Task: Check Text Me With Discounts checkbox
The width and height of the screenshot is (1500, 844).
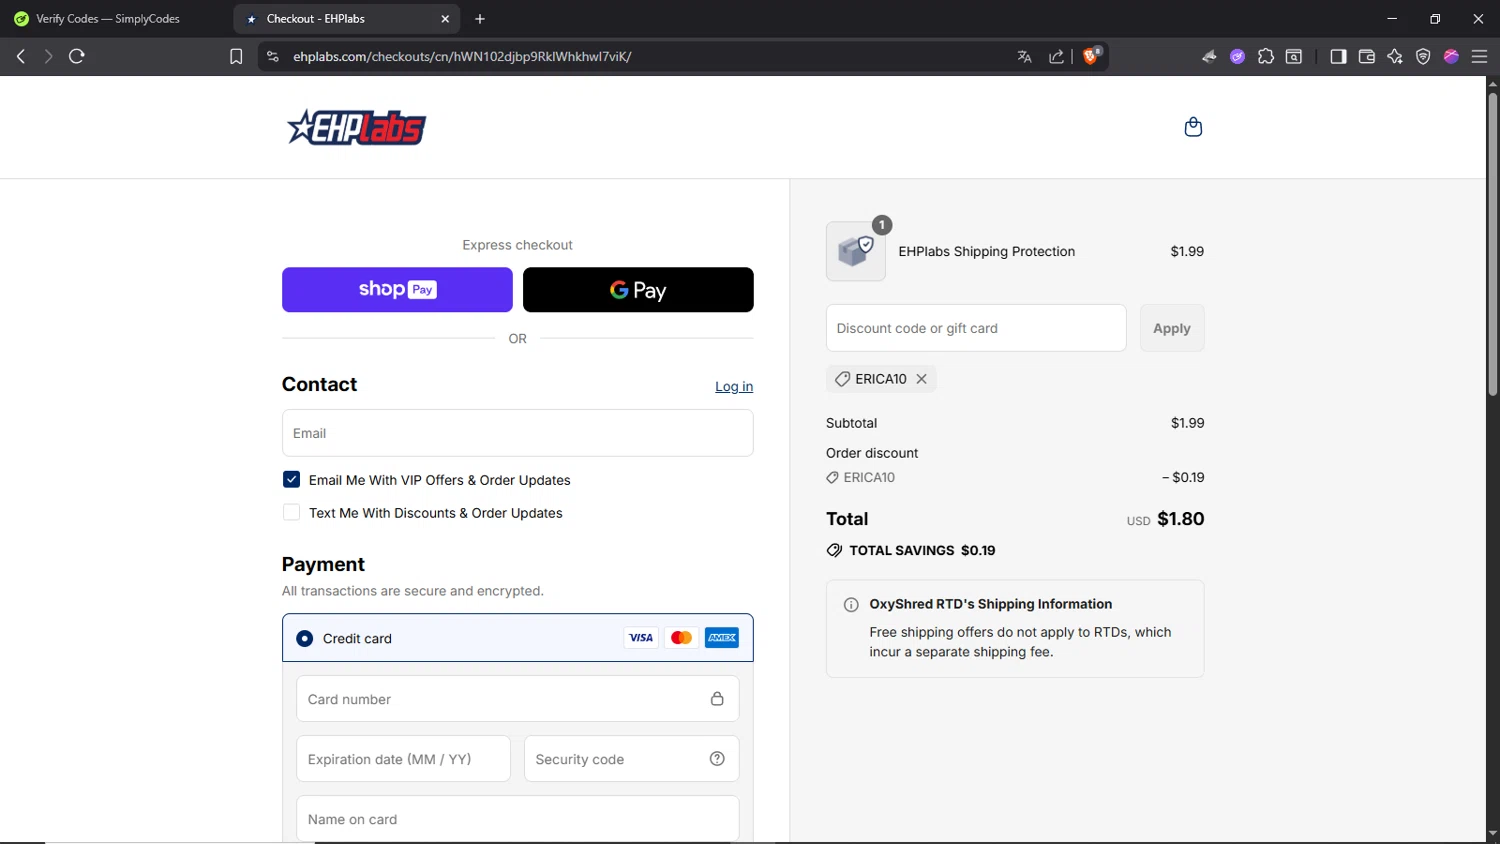Action: (x=291, y=512)
